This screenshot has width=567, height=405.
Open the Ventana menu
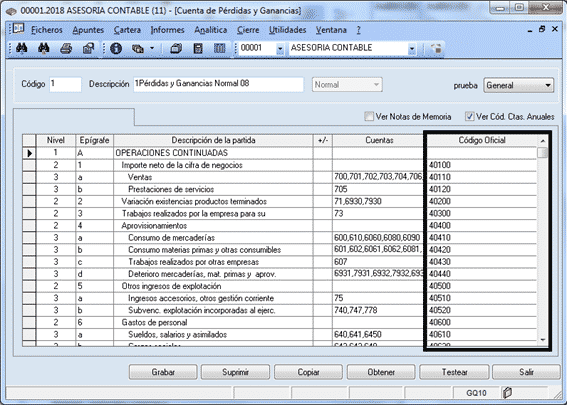(x=331, y=30)
